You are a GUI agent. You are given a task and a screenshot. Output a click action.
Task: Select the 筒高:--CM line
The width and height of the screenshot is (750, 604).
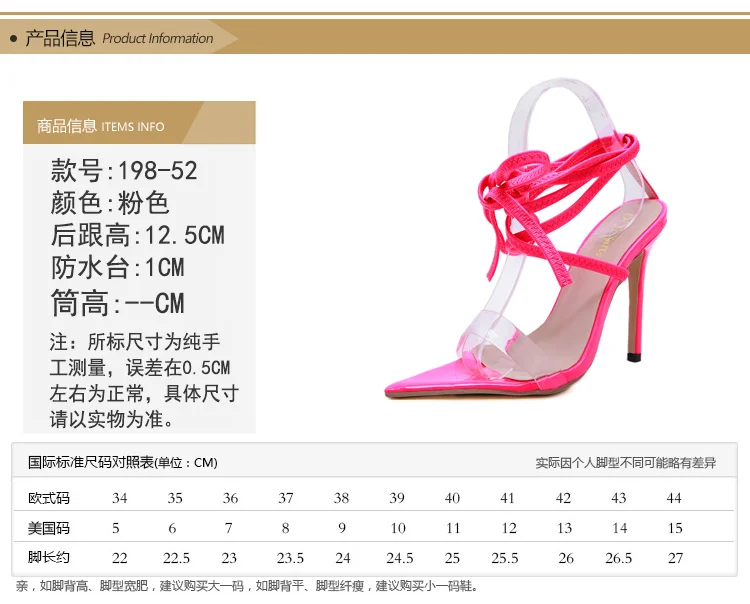[x=118, y=302]
